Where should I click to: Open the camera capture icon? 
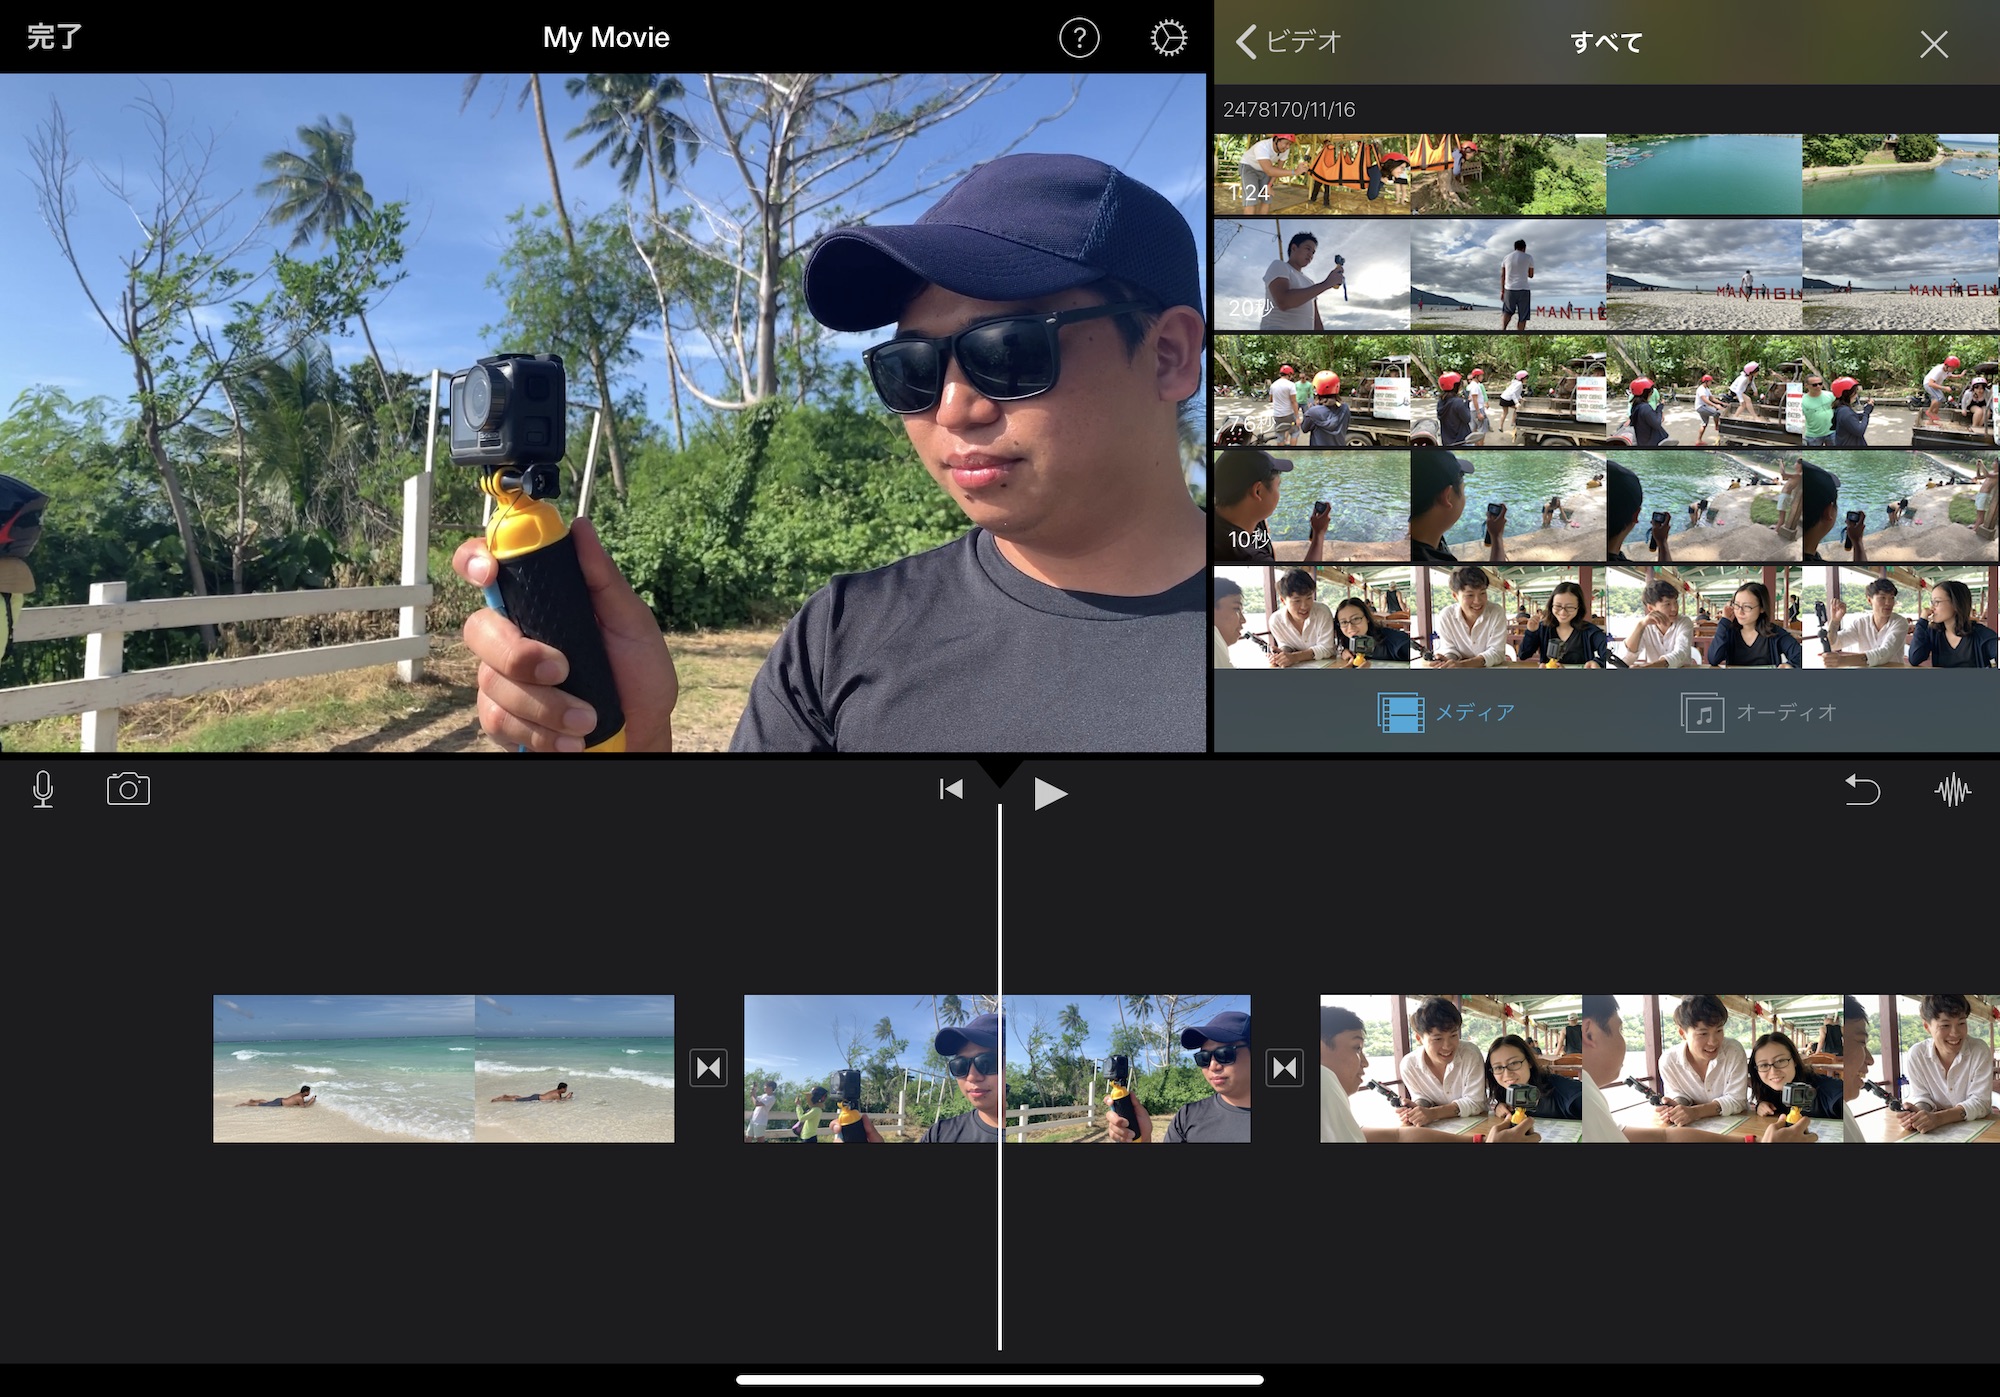point(128,789)
